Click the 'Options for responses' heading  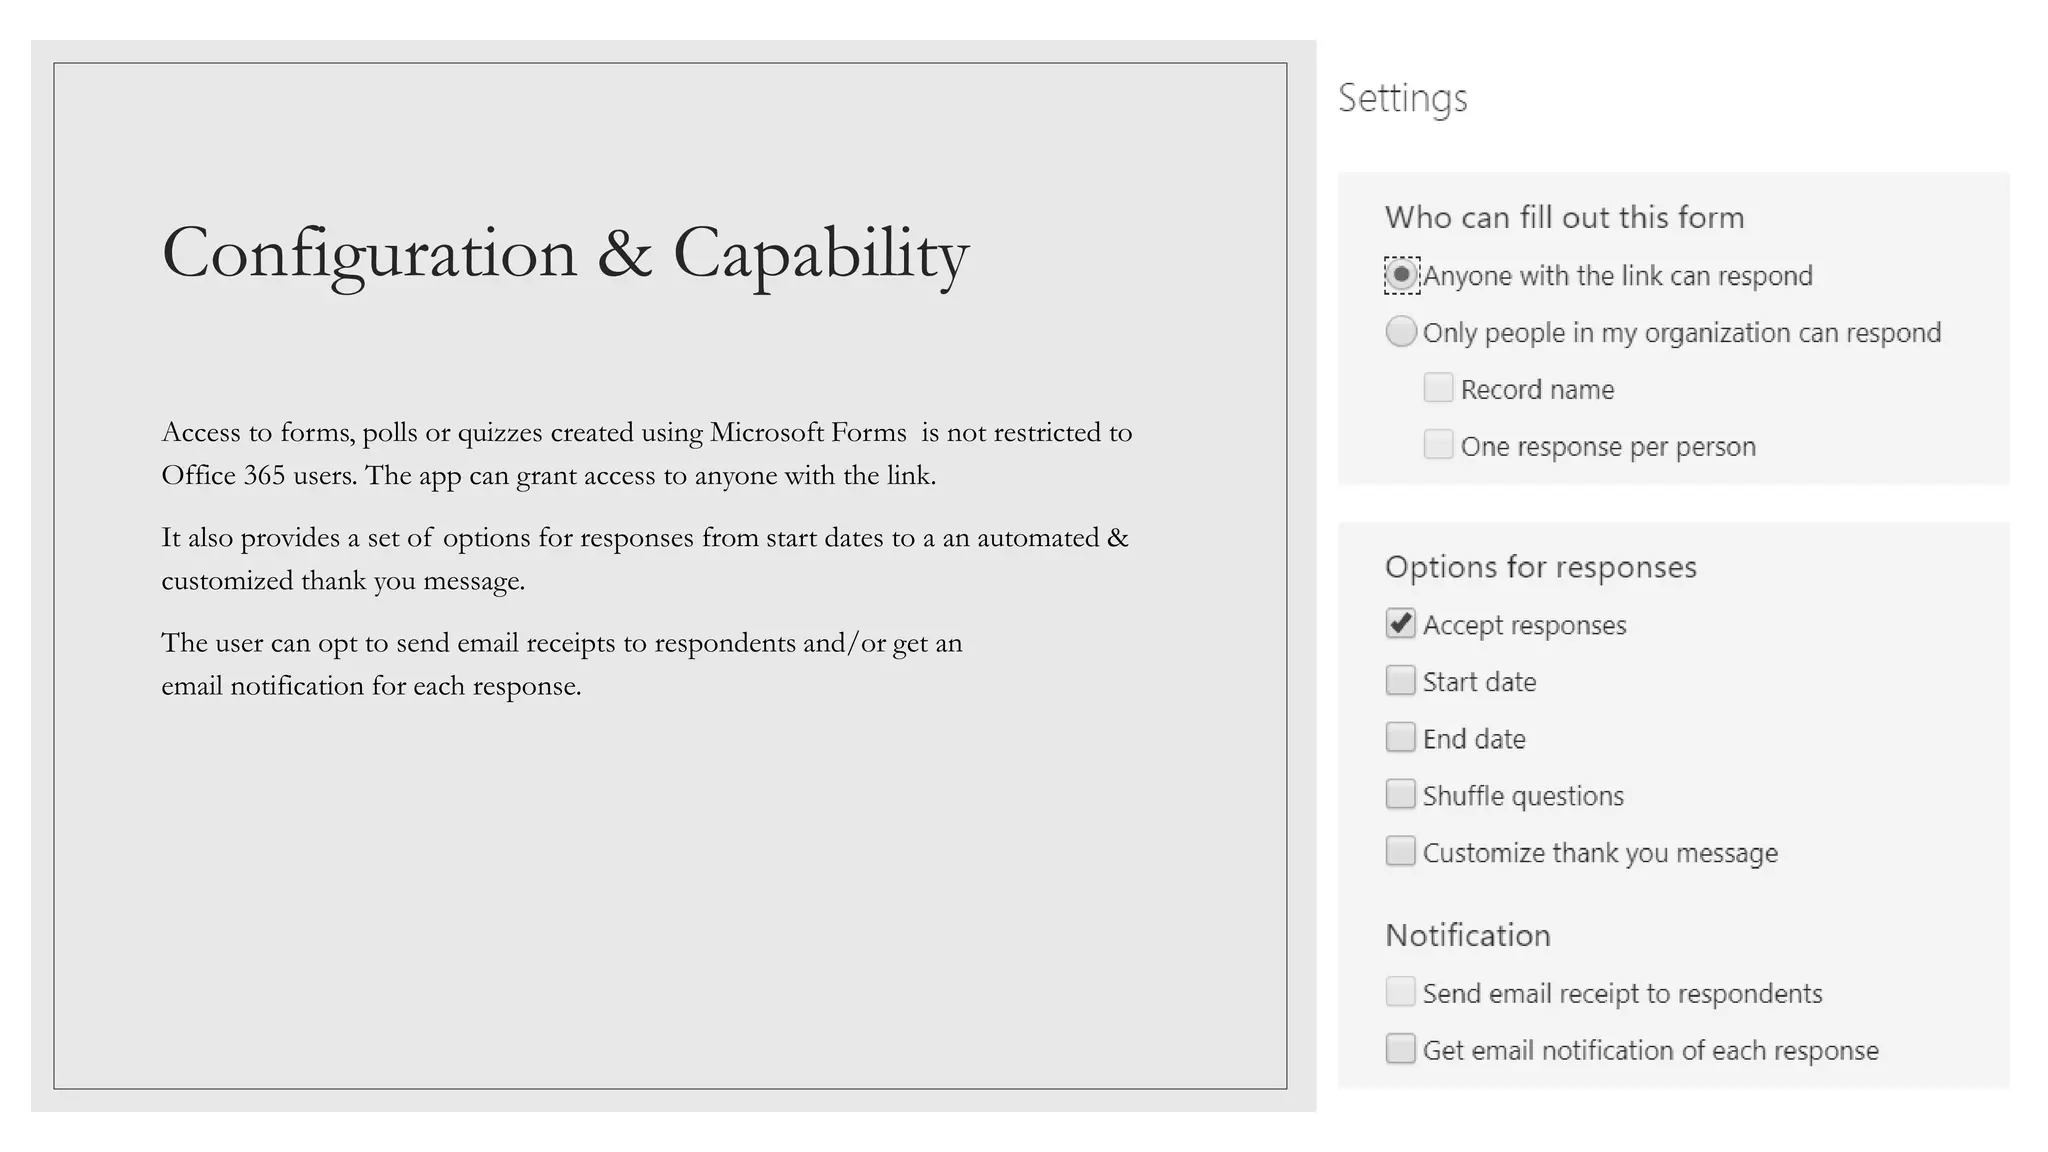[x=1541, y=567]
